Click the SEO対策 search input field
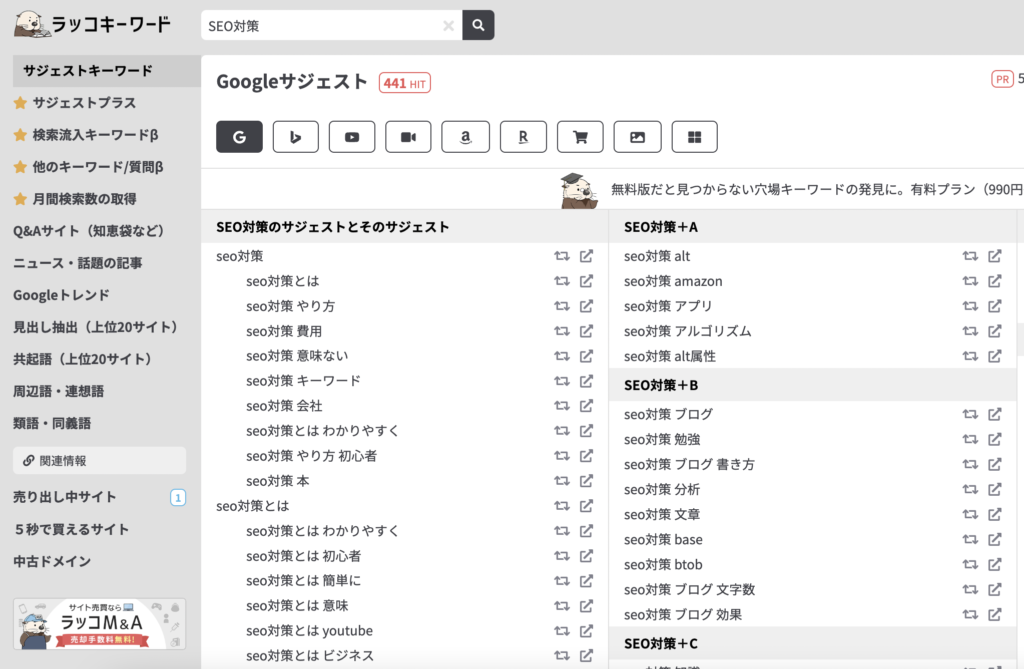The height and width of the screenshot is (669, 1024). point(320,26)
